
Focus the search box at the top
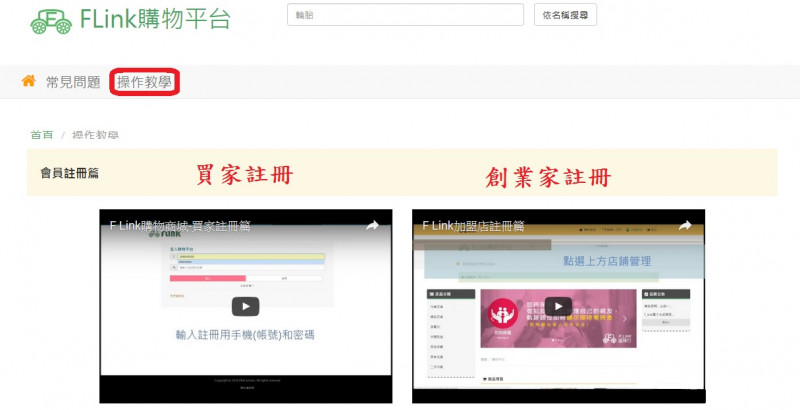pos(405,15)
